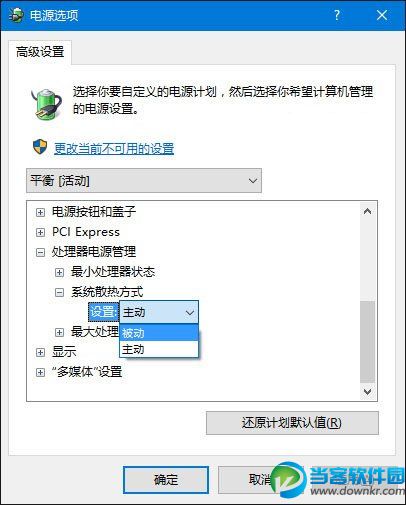
Task: Click the help question mark icon
Action: point(337,15)
